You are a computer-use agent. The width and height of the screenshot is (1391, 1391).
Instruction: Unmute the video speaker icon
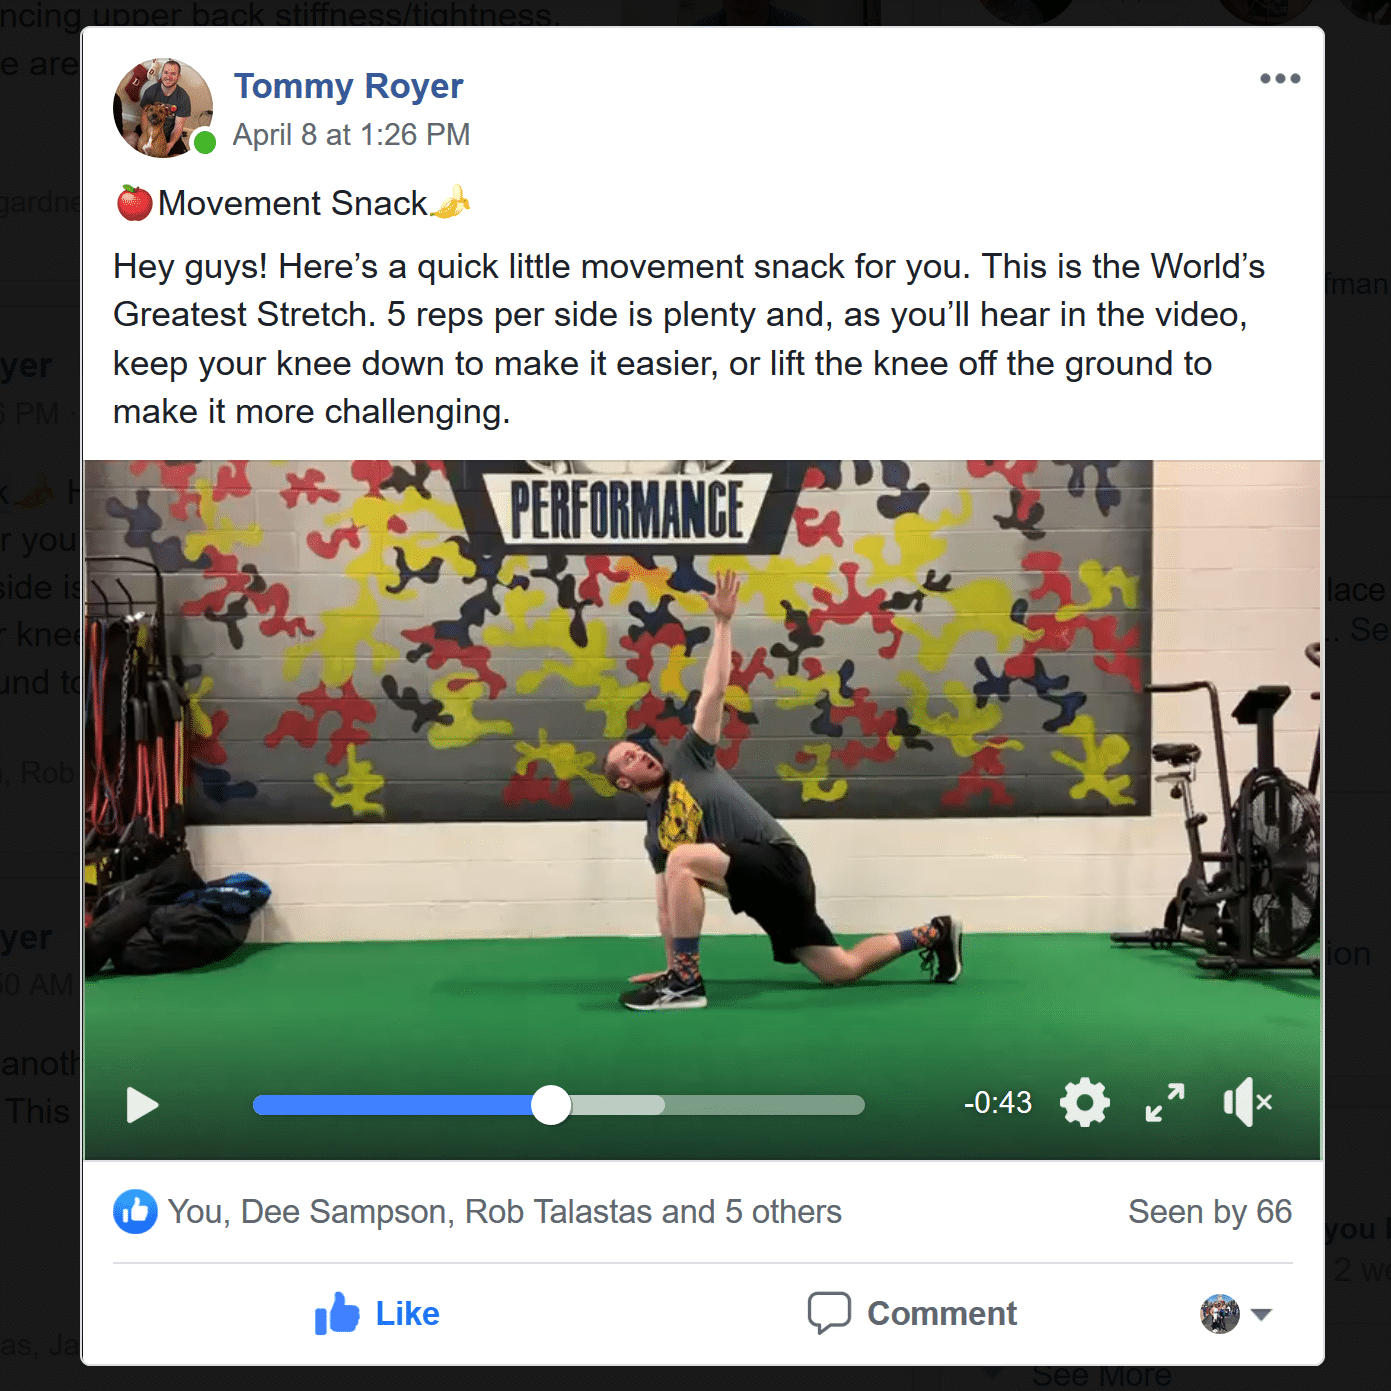(x=1248, y=1102)
